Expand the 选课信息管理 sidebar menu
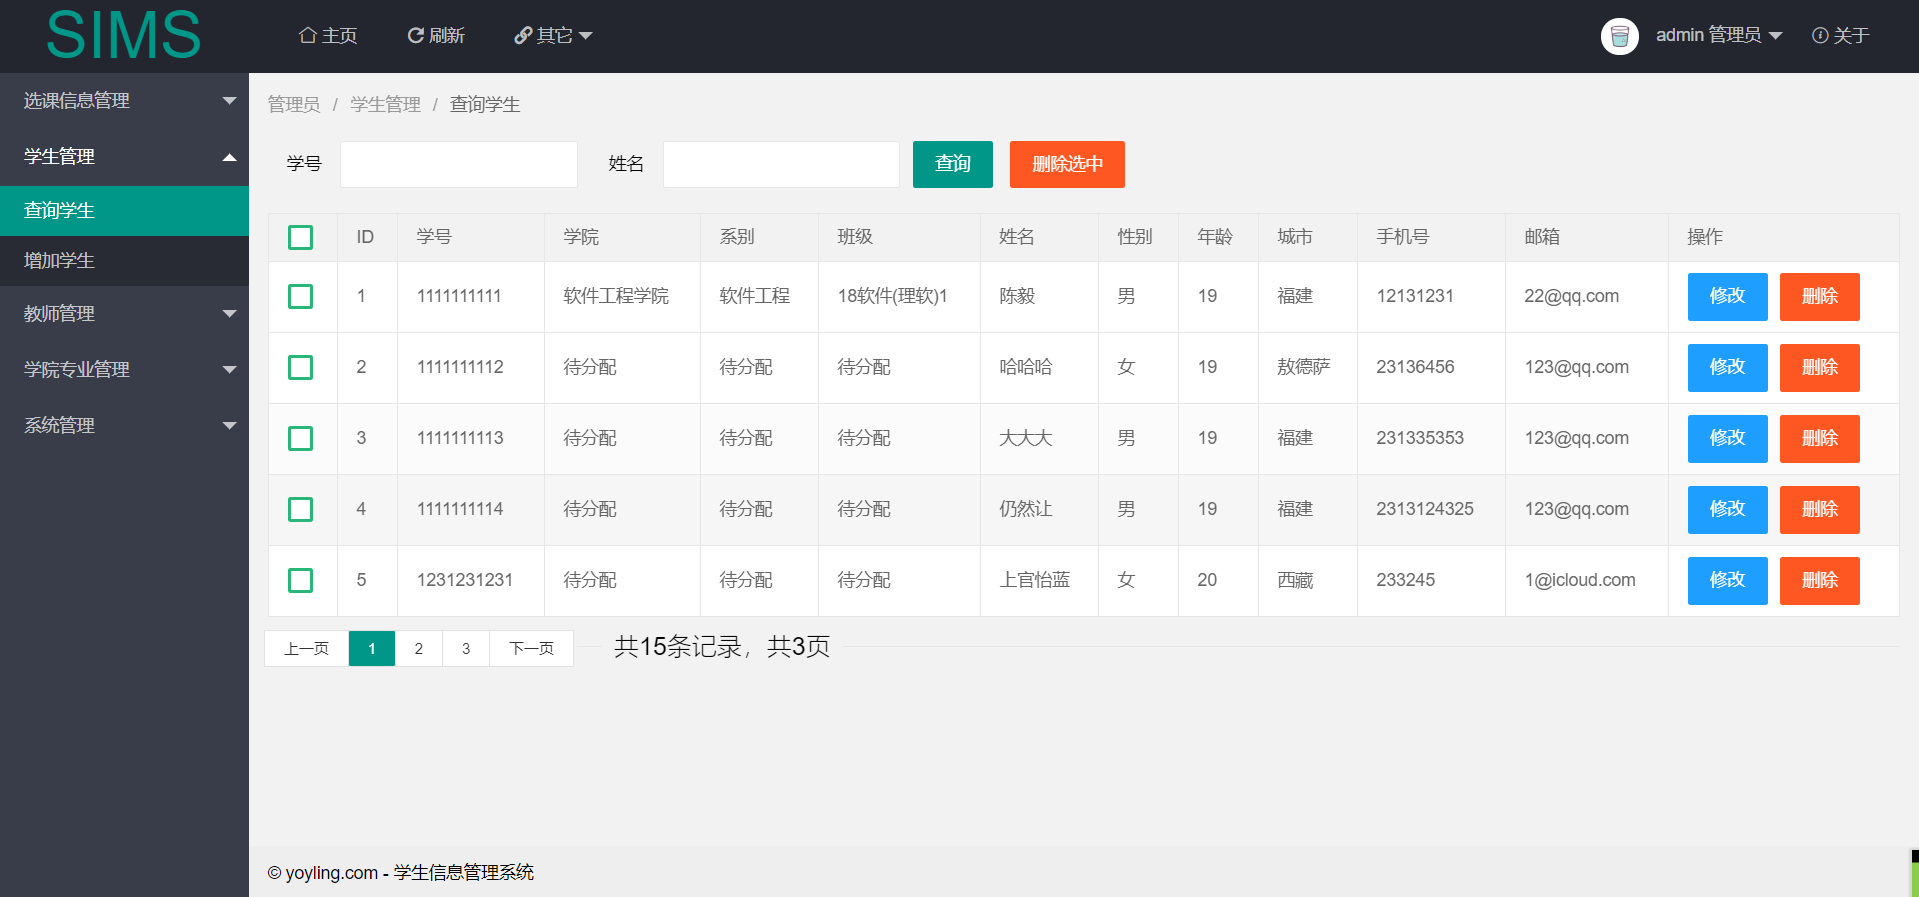This screenshot has height=897, width=1919. tap(124, 100)
